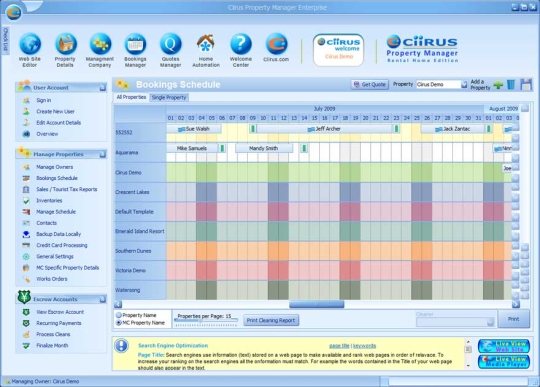Select the Mandy Smith booking bar
This screenshot has width=540, height=387.
(264, 148)
